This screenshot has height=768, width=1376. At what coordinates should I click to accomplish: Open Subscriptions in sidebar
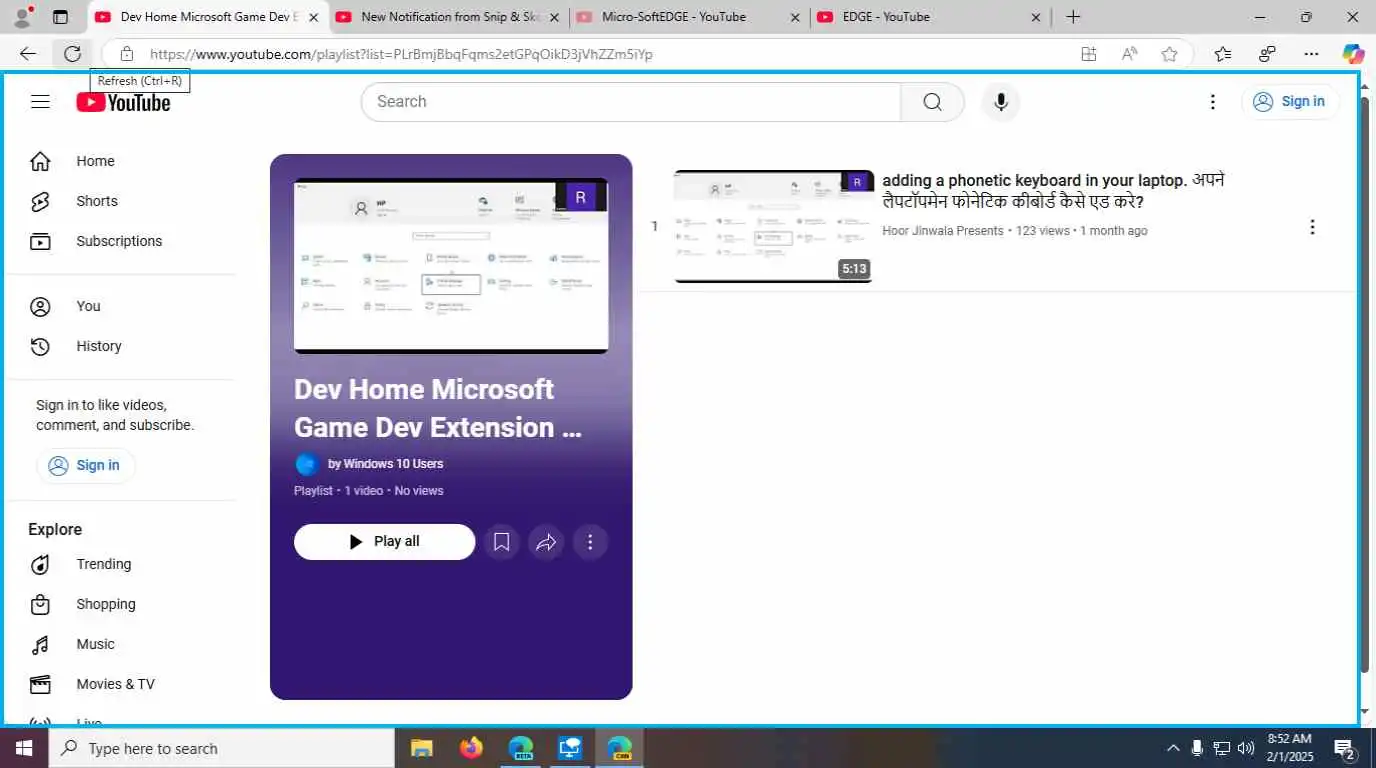coord(119,241)
